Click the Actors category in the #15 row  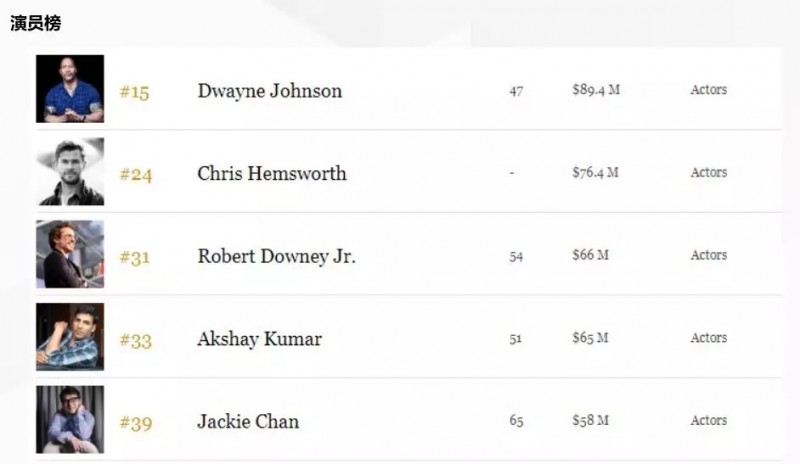(708, 90)
